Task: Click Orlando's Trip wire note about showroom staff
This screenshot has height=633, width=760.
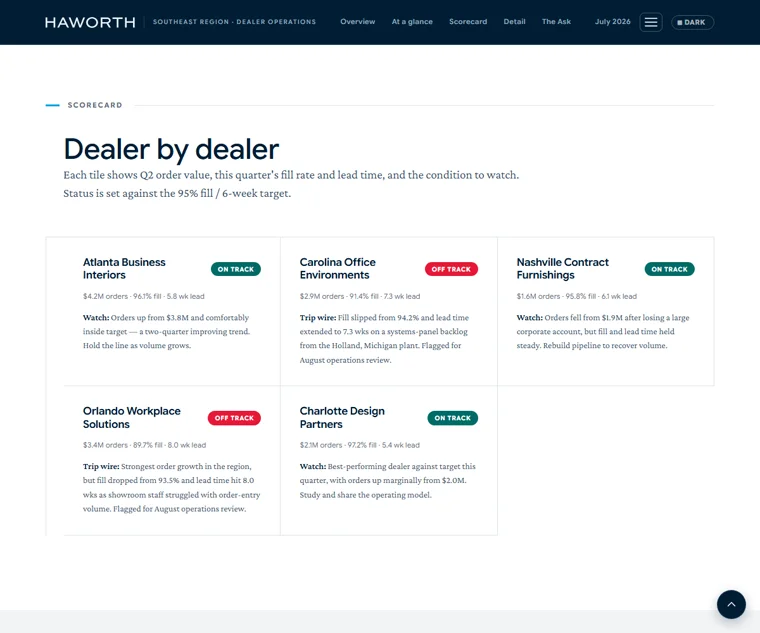Action: coord(172,488)
